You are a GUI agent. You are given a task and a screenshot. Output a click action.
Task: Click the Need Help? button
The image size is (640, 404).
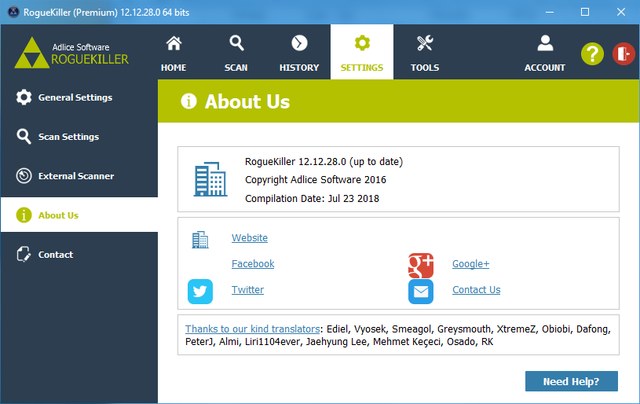(x=571, y=381)
